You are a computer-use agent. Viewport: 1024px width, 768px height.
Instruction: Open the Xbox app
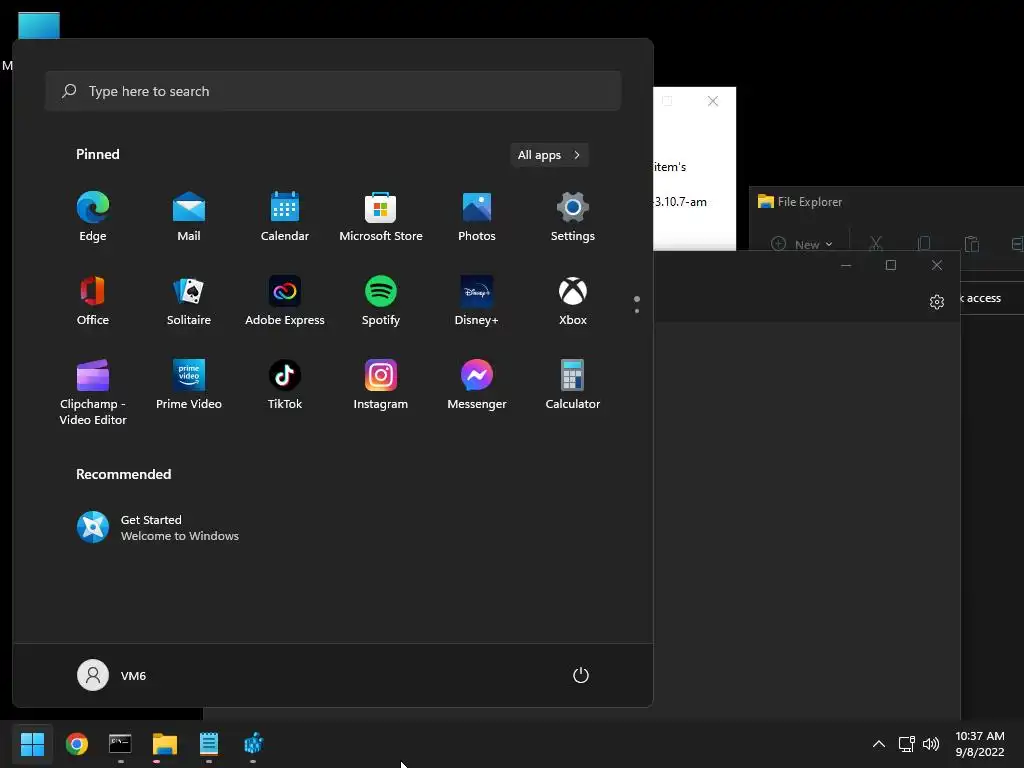point(573,300)
